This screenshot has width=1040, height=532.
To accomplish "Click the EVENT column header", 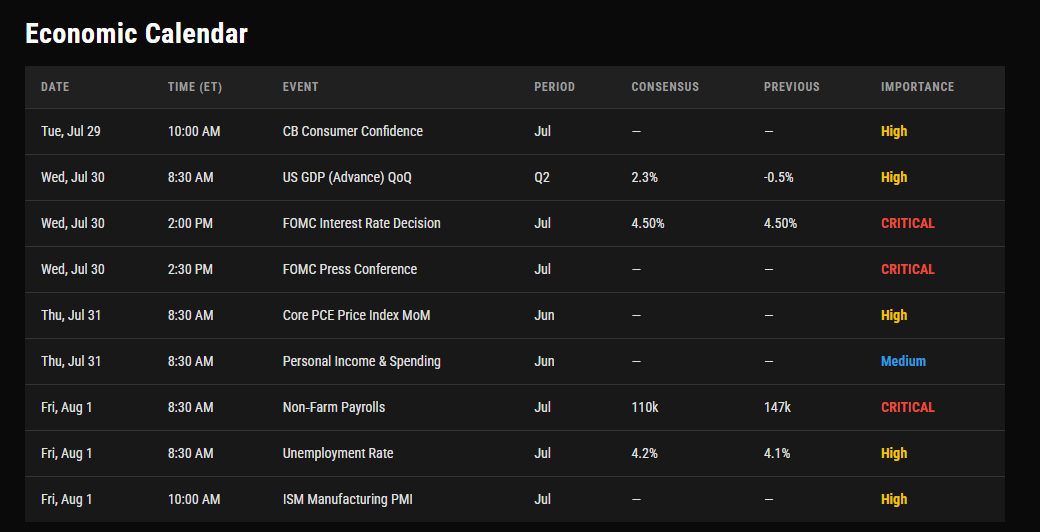I will tap(300, 87).
